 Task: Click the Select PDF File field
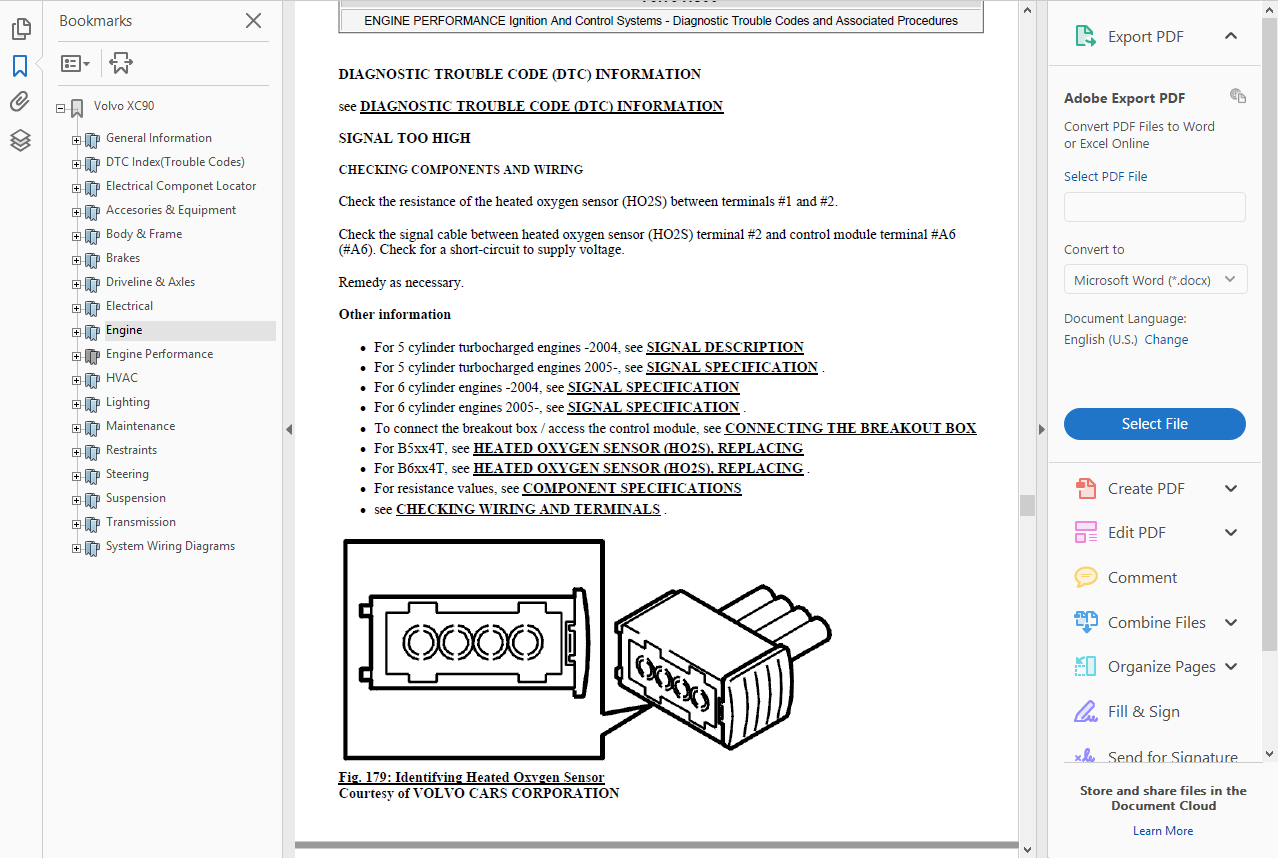(x=1155, y=207)
